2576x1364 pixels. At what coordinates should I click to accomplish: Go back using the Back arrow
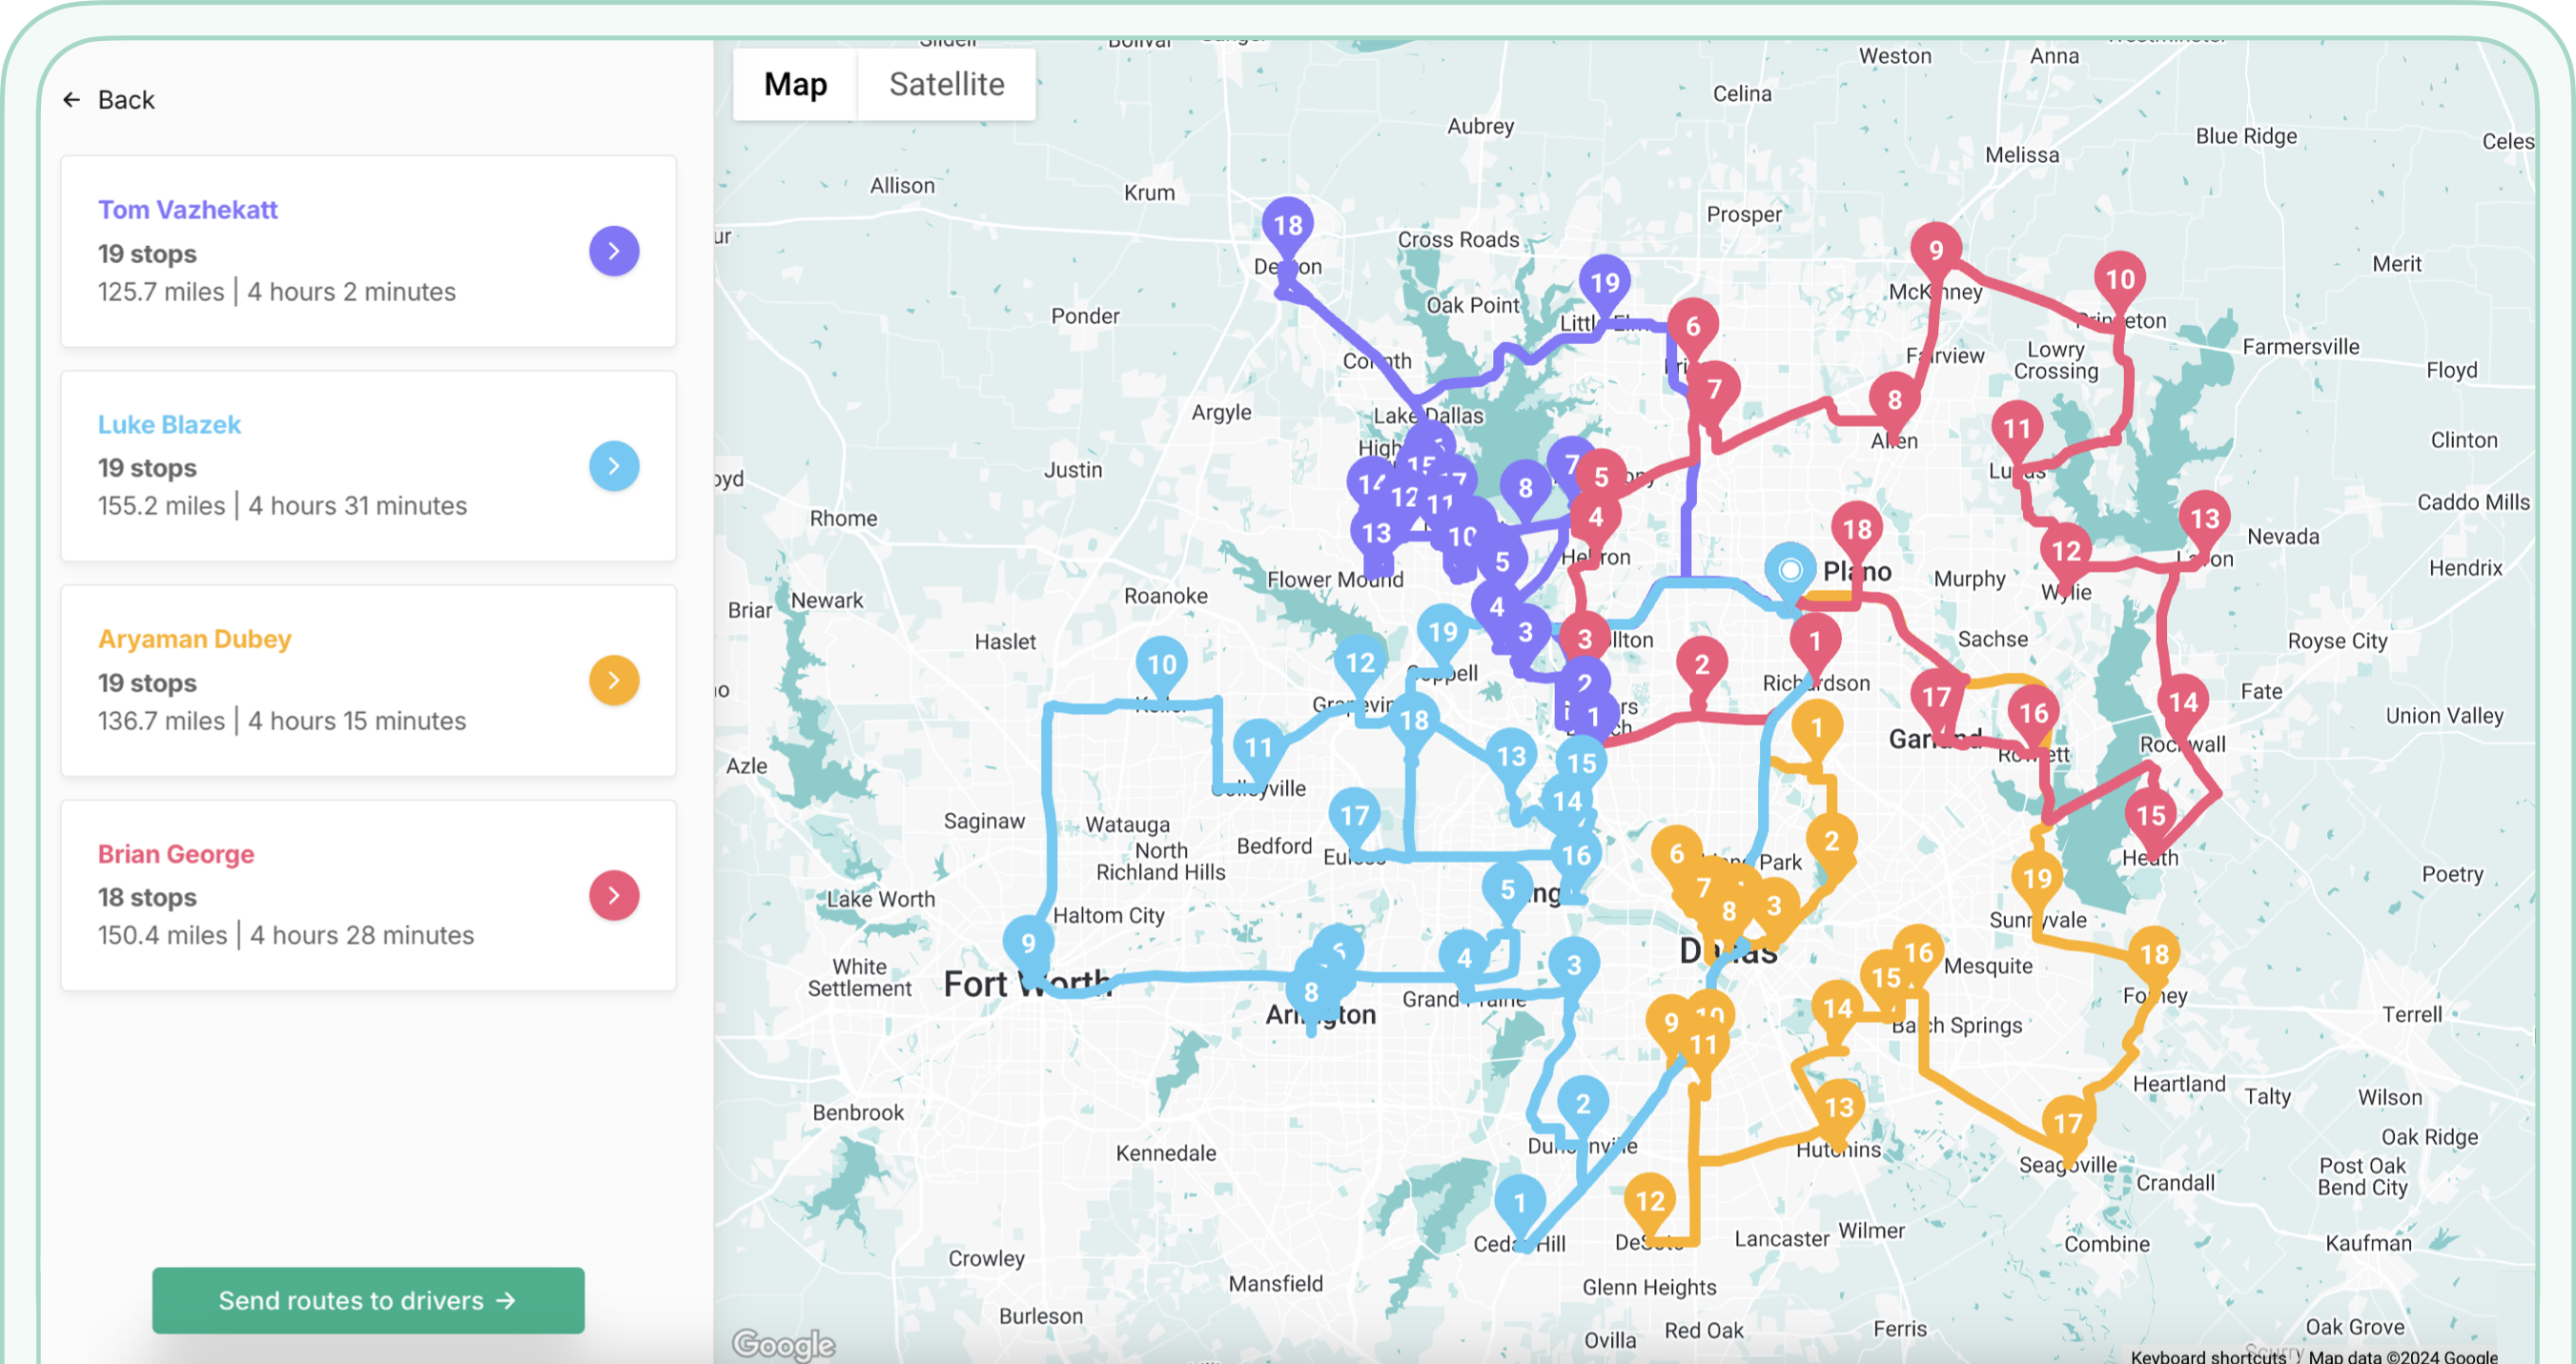[71, 99]
